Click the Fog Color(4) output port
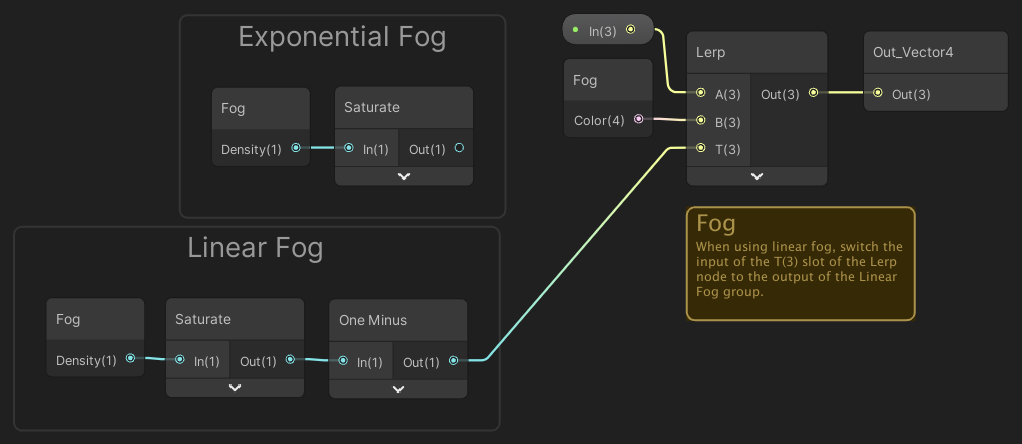The width and height of the screenshot is (1022, 444). (639, 120)
